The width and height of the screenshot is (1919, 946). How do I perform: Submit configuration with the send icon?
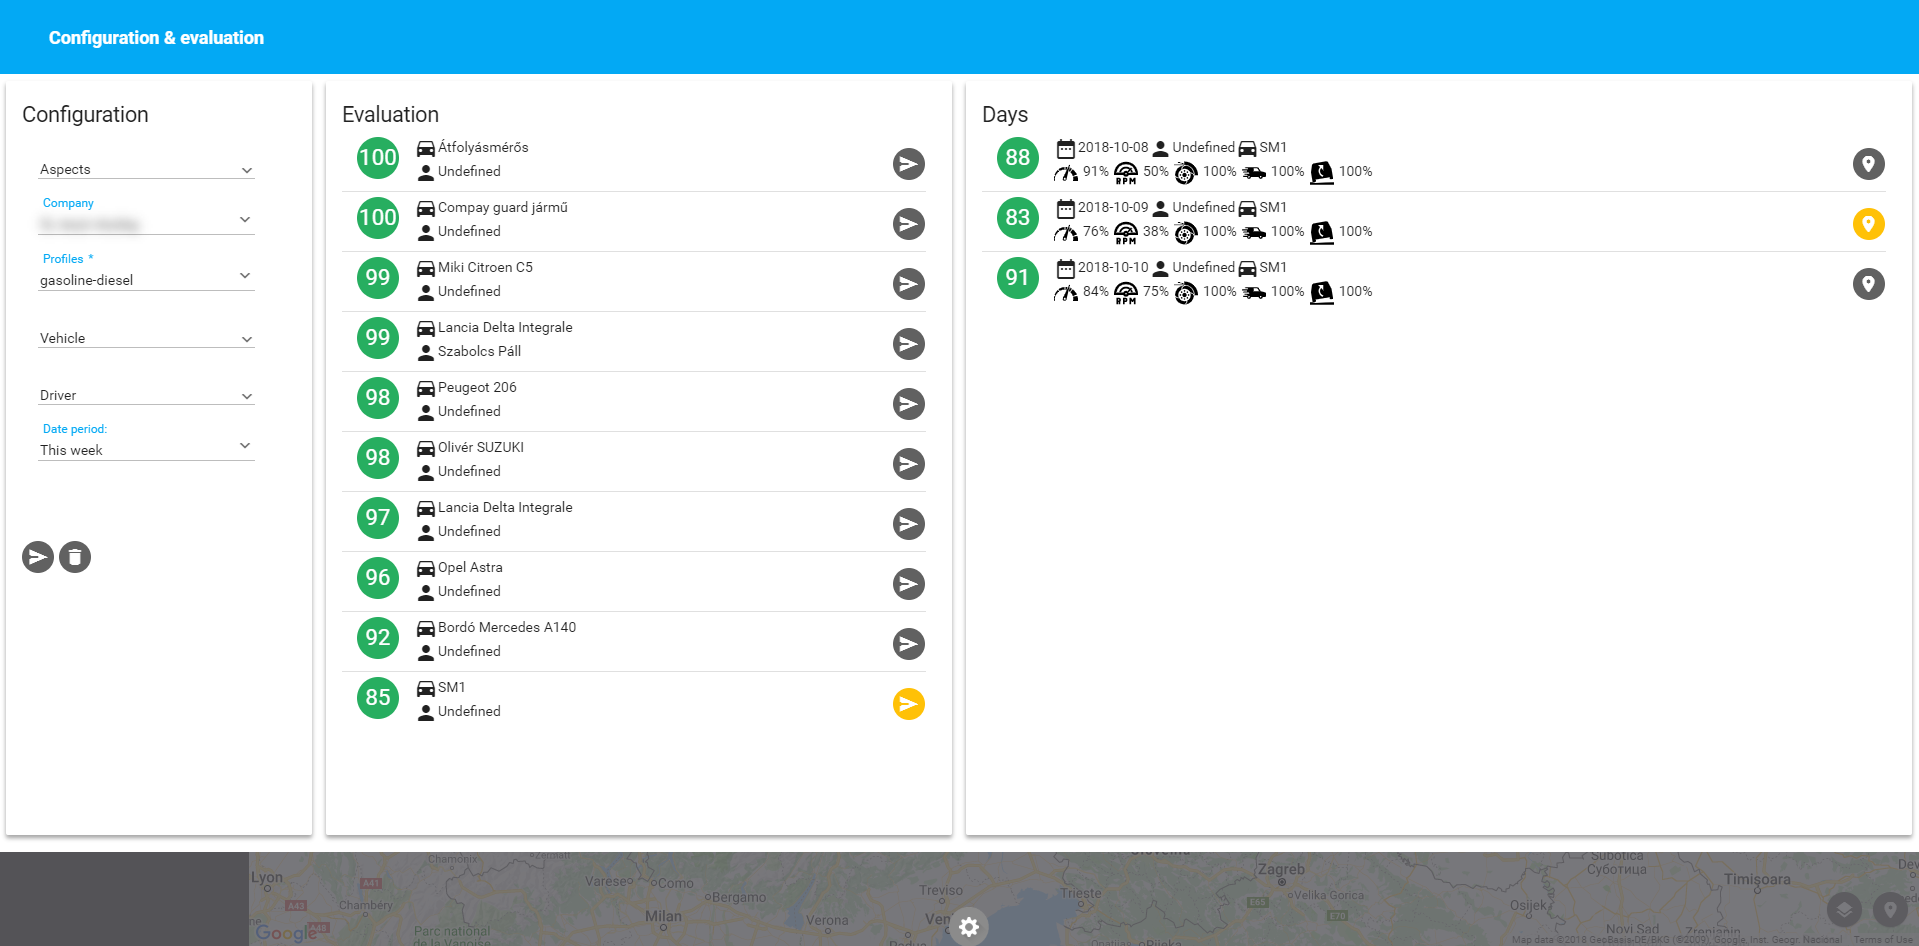pyautogui.click(x=38, y=557)
